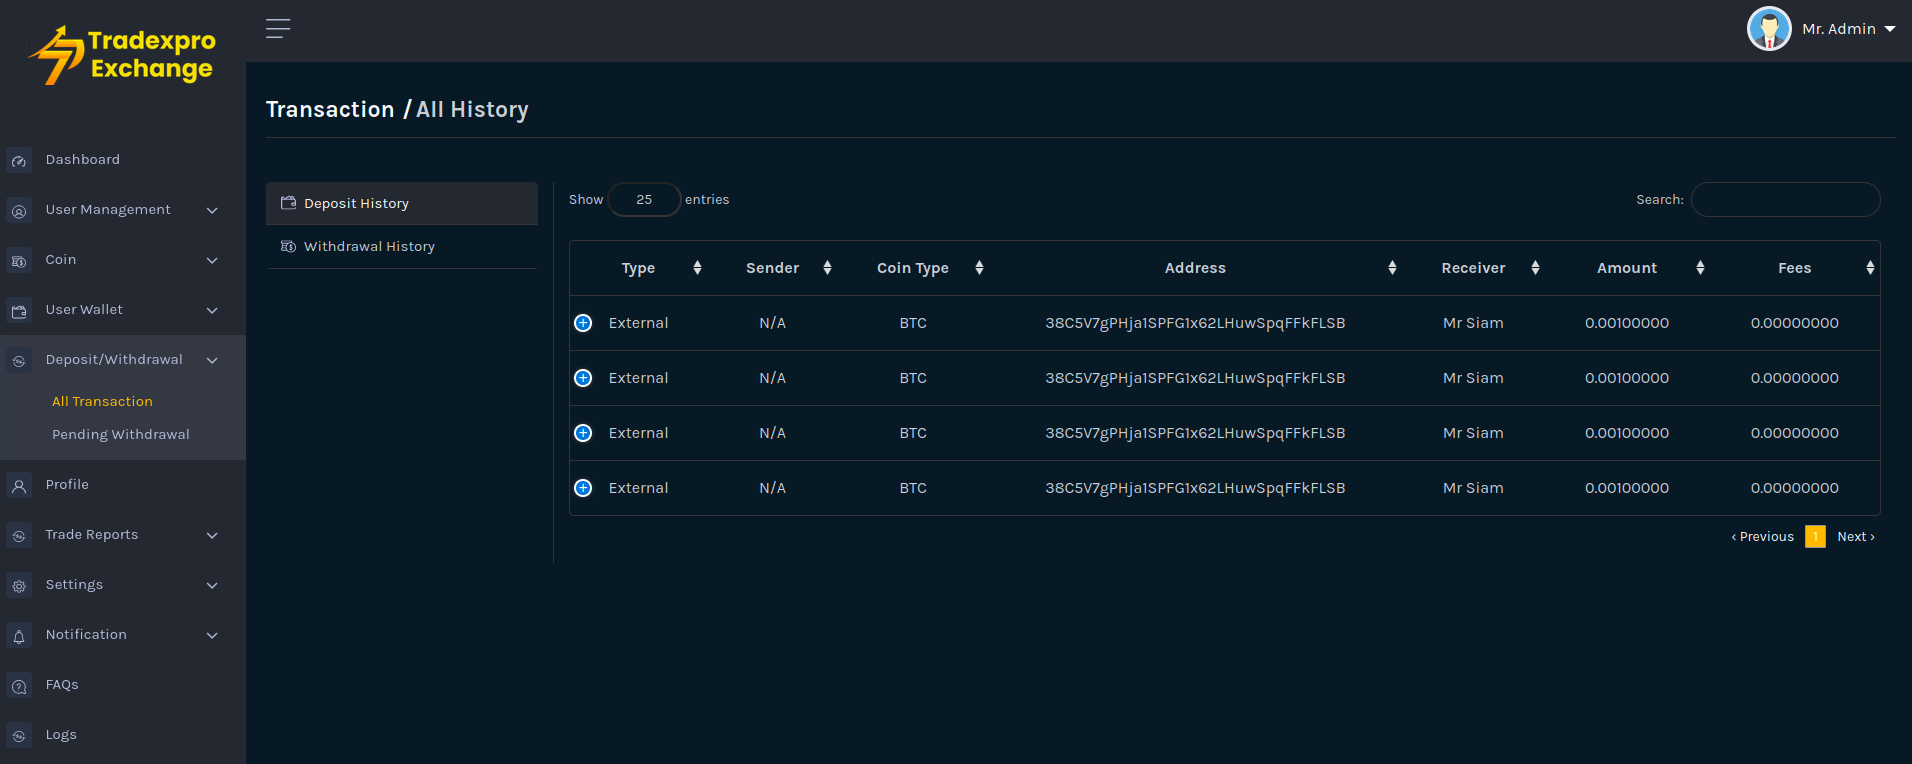The image size is (1912, 764).
Task: Expand the second transaction row plus icon
Action: 583,378
